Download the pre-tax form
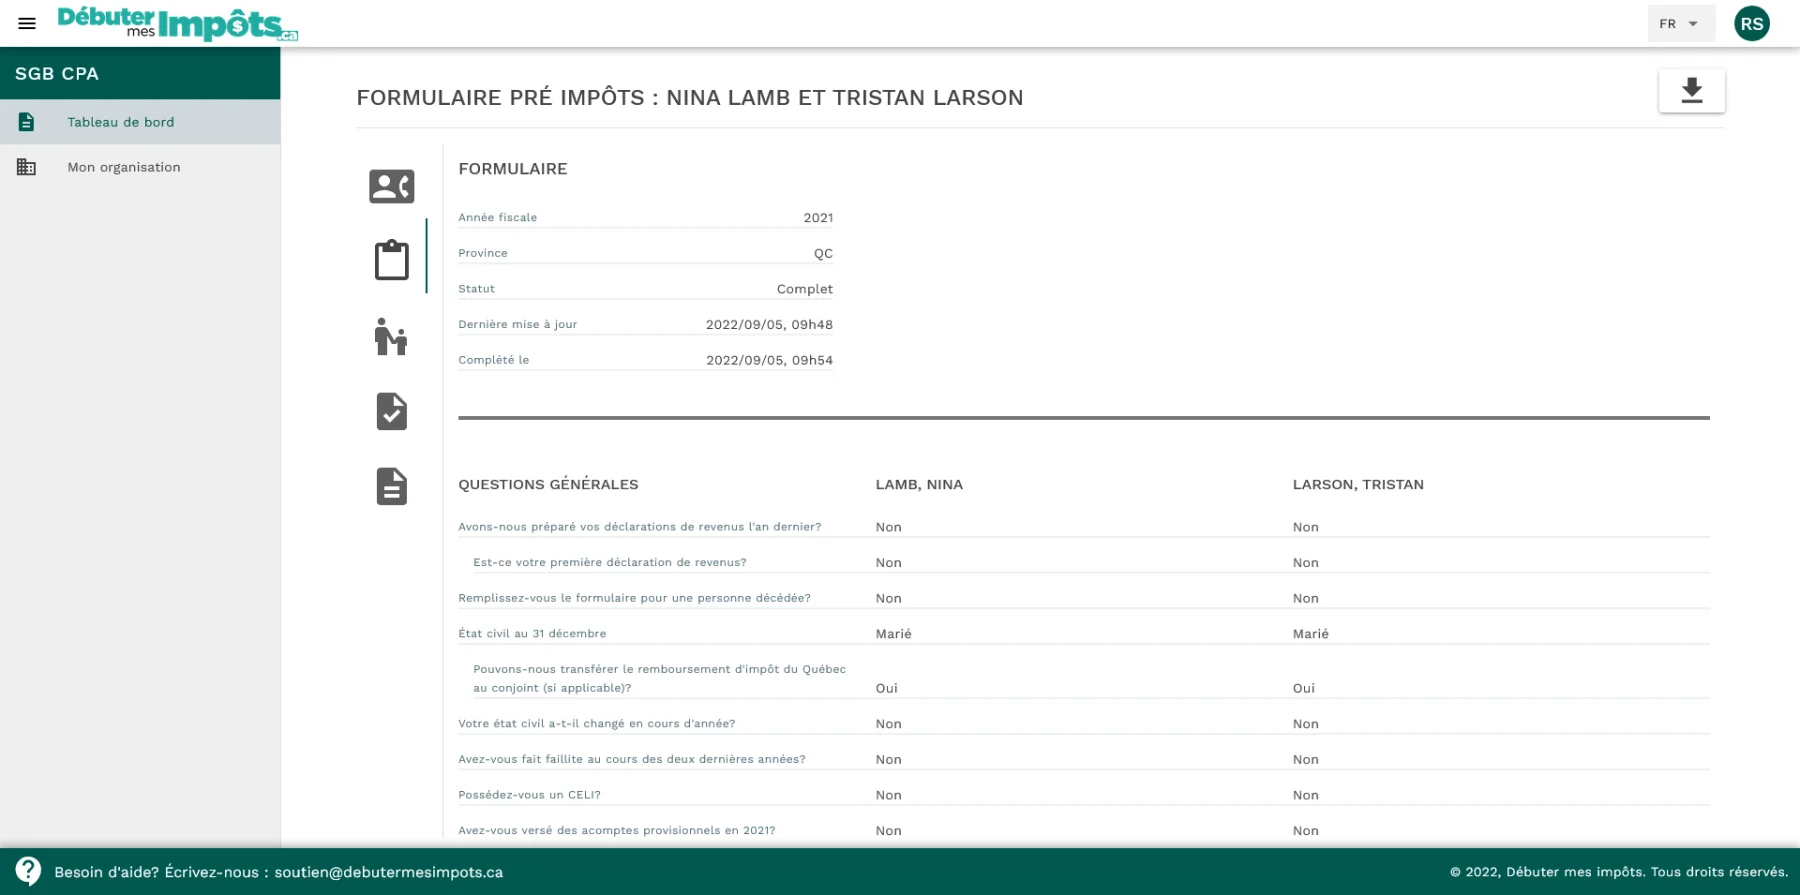Image resolution: width=1800 pixels, height=895 pixels. (1691, 91)
